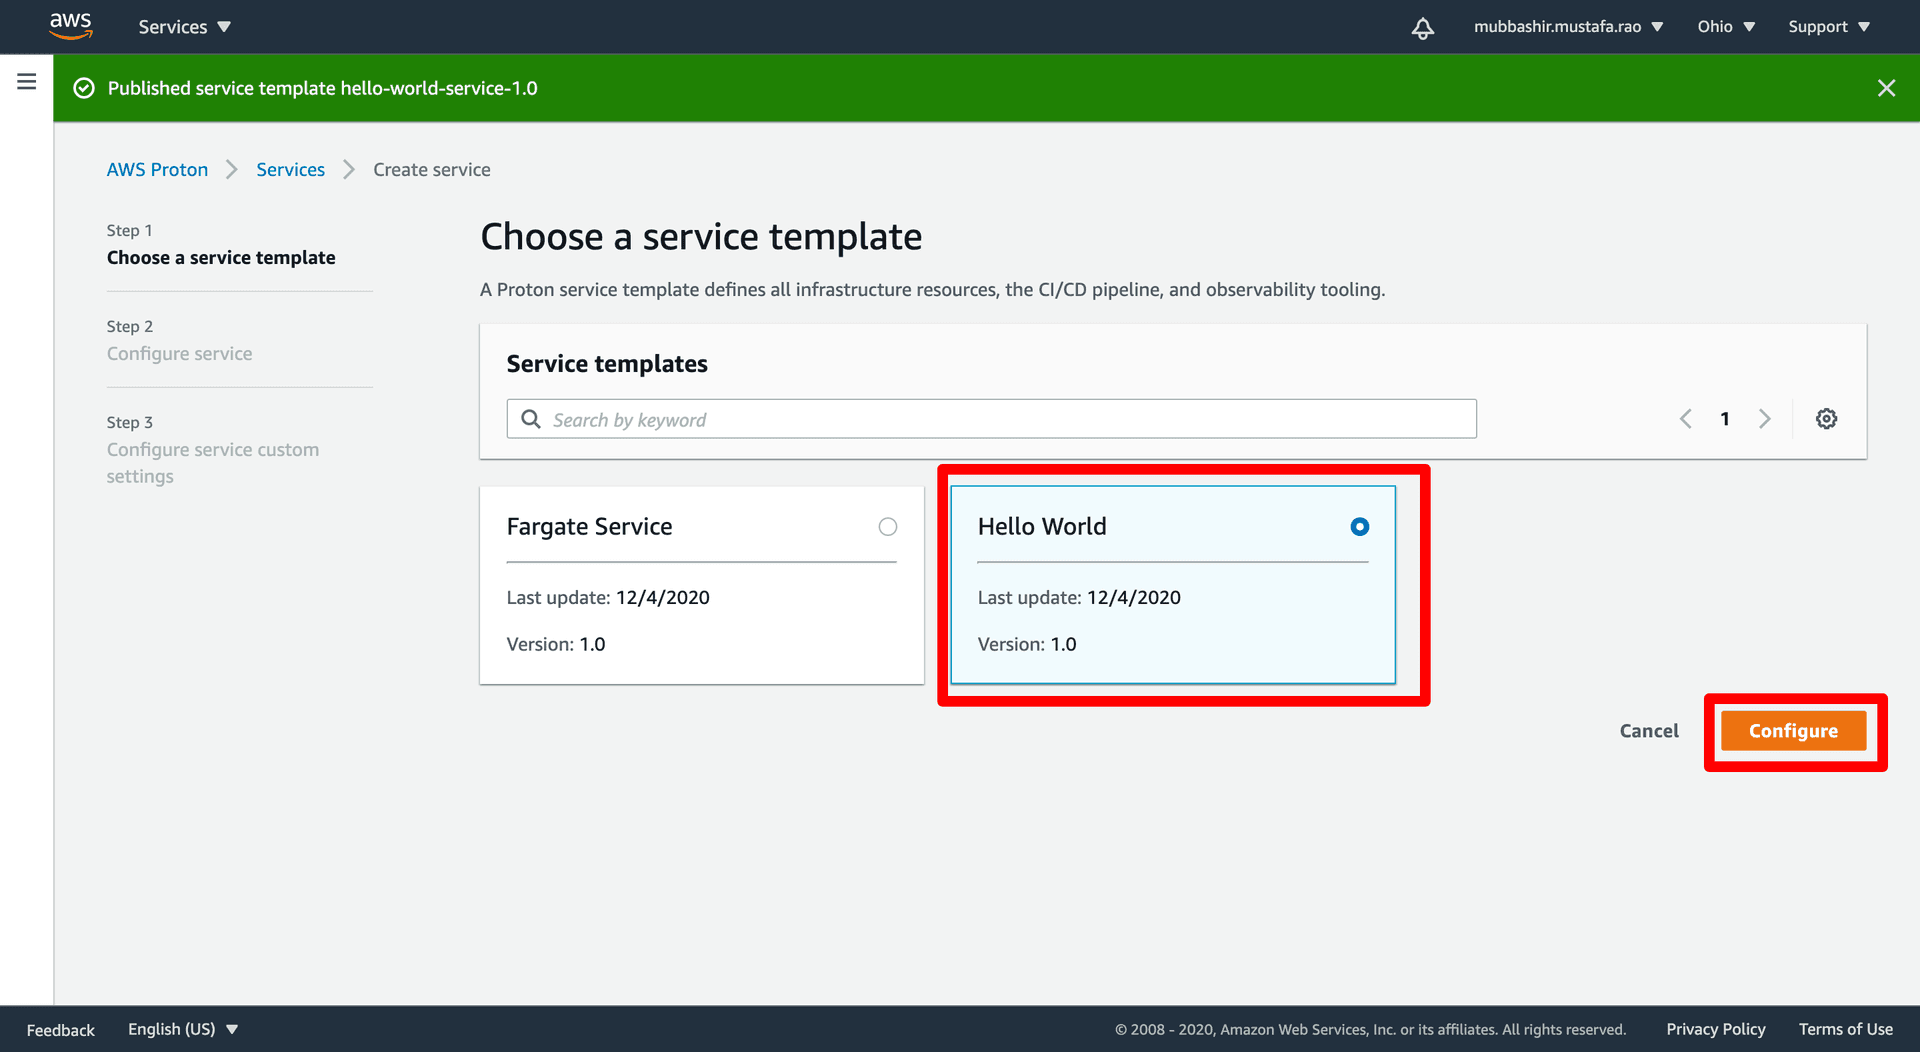Go to next page of templates
This screenshot has height=1052, width=1920.
click(x=1765, y=419)
